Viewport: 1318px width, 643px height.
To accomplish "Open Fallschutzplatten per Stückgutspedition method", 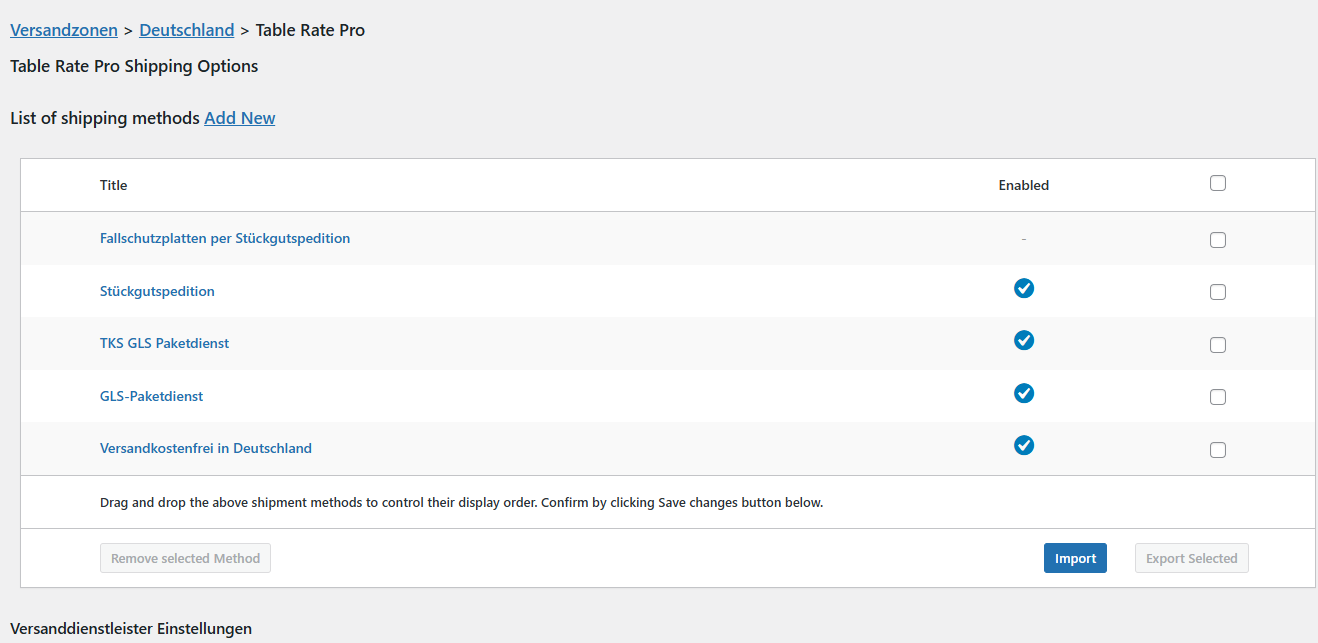I will pos(225,238).
